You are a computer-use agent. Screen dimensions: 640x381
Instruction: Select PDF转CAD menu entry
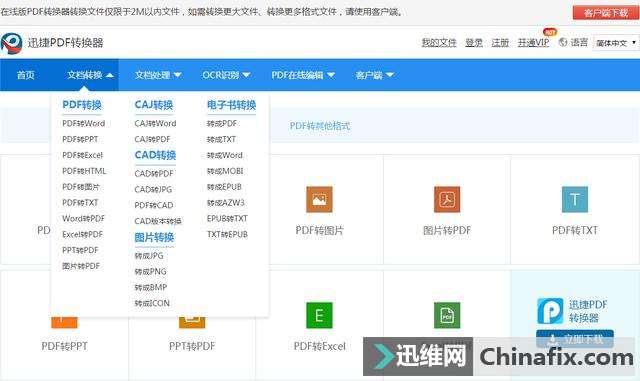coord(154,205)
